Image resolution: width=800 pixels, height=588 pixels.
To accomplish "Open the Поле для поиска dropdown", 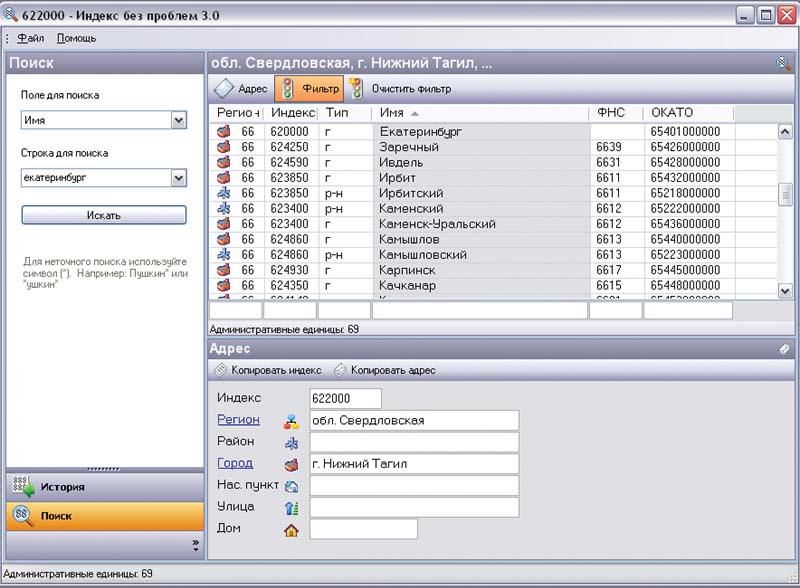I will point(179,120).
